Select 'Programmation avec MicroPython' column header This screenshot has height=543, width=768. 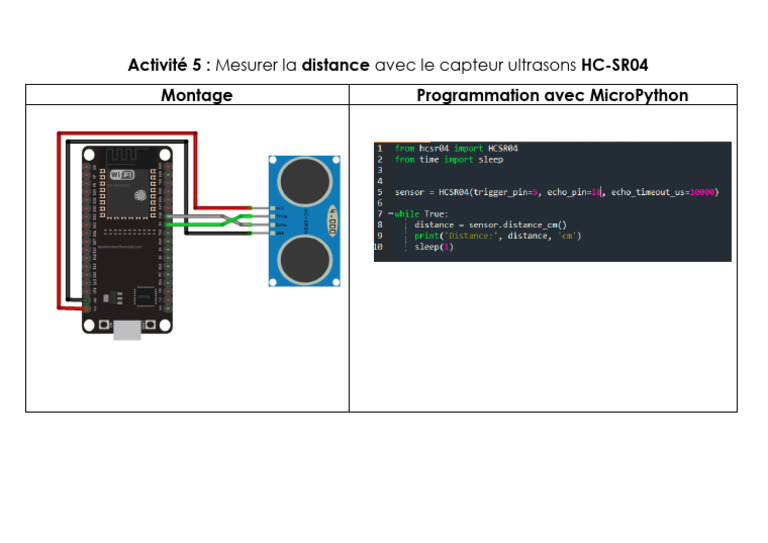click(x=552, y=95)
